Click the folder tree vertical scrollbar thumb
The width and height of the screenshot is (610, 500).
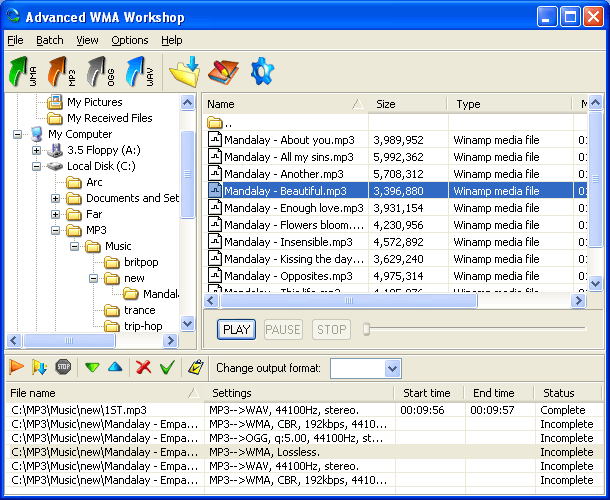click(x=188, y=174)
